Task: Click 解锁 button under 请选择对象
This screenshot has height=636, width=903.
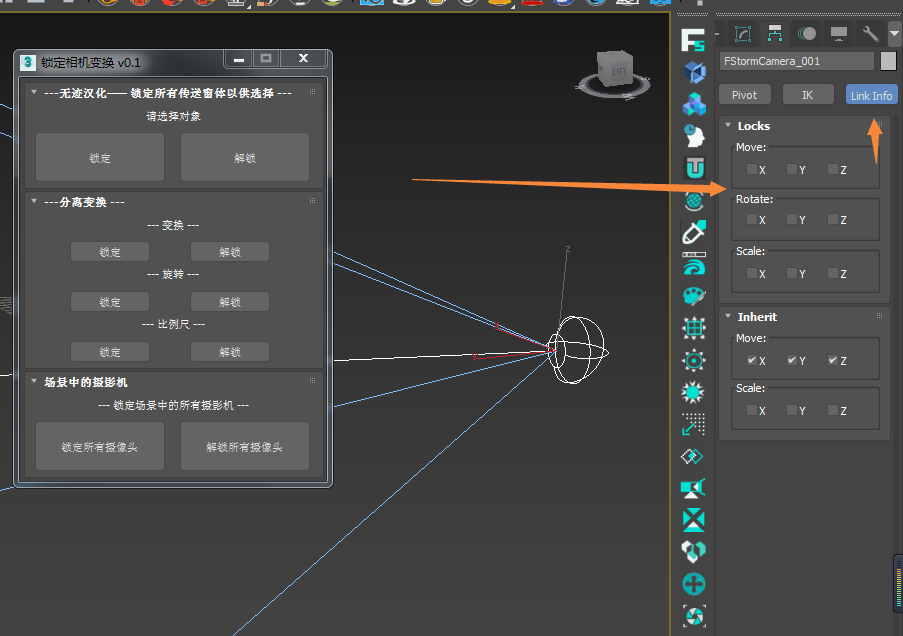Action: pyautogui.click(x=244, y=158)
